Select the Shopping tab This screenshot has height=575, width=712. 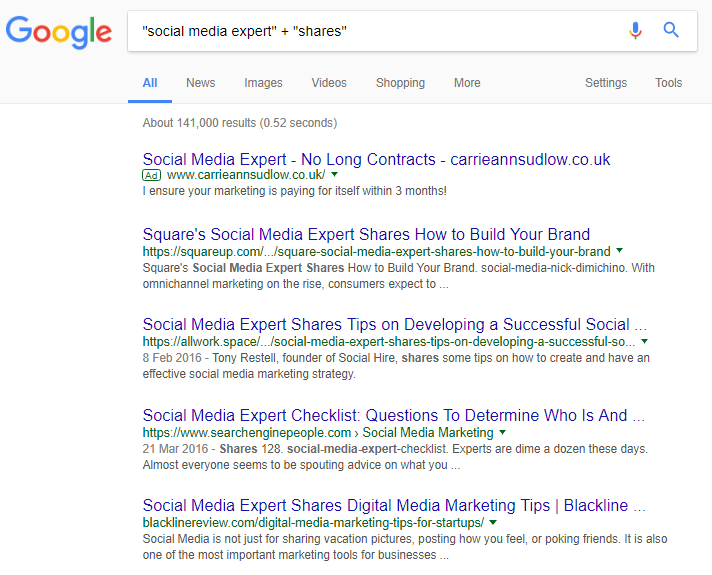coord(400,83)
